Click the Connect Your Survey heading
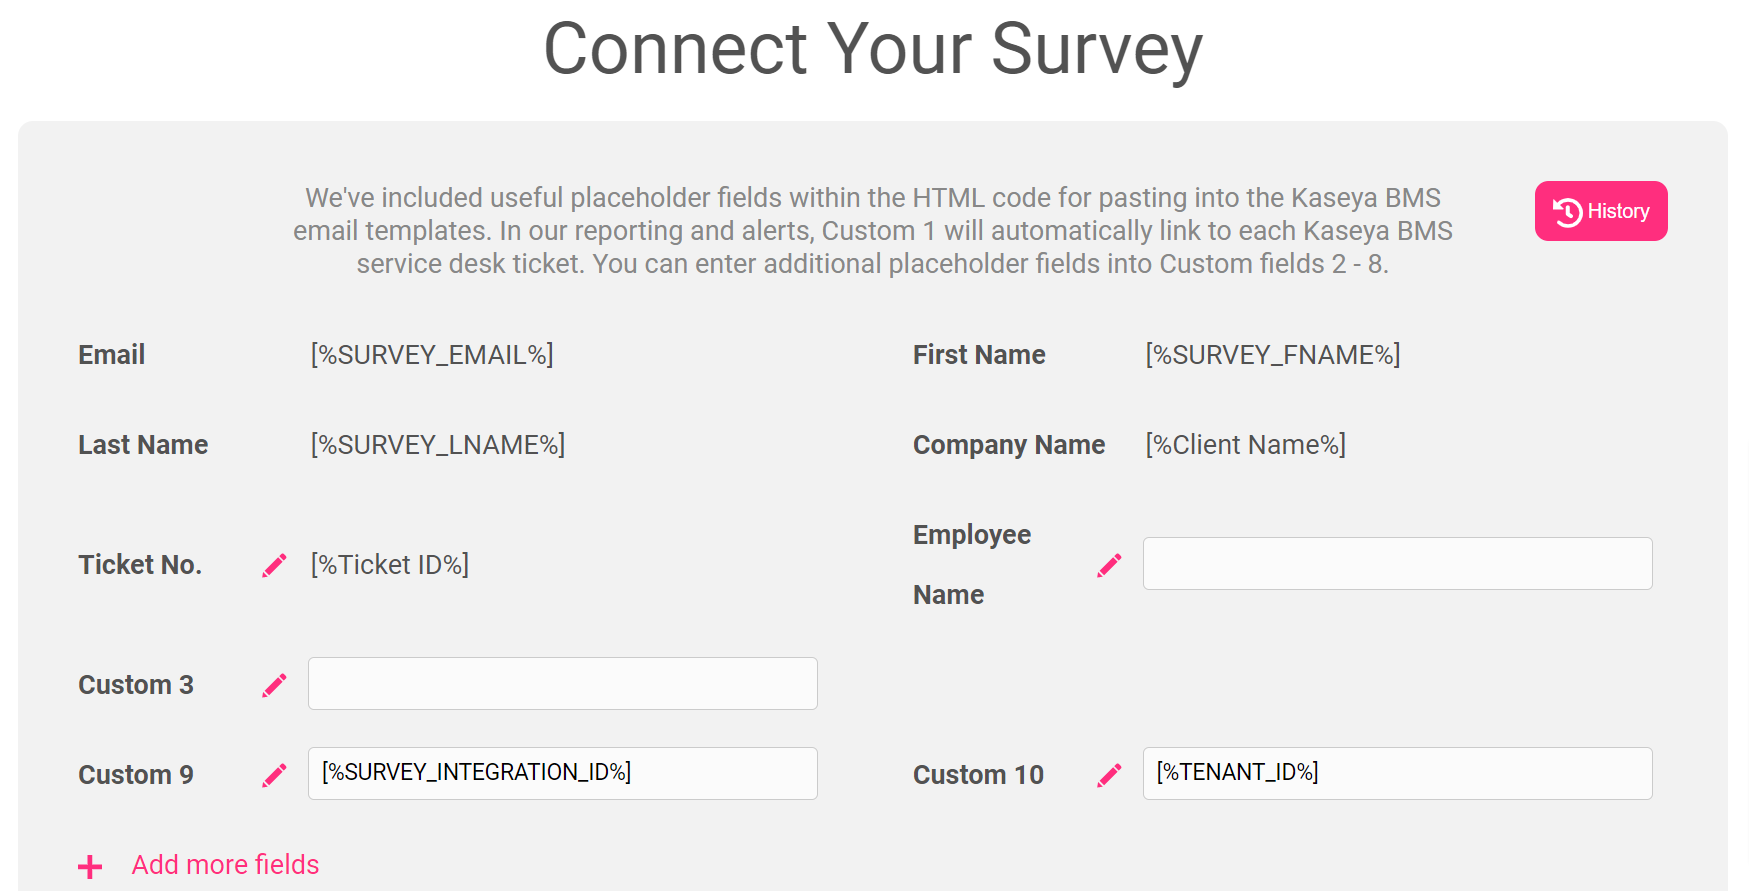Image resolution: width=1749 pixels, height=891 pixels. (x=873, y=48)
